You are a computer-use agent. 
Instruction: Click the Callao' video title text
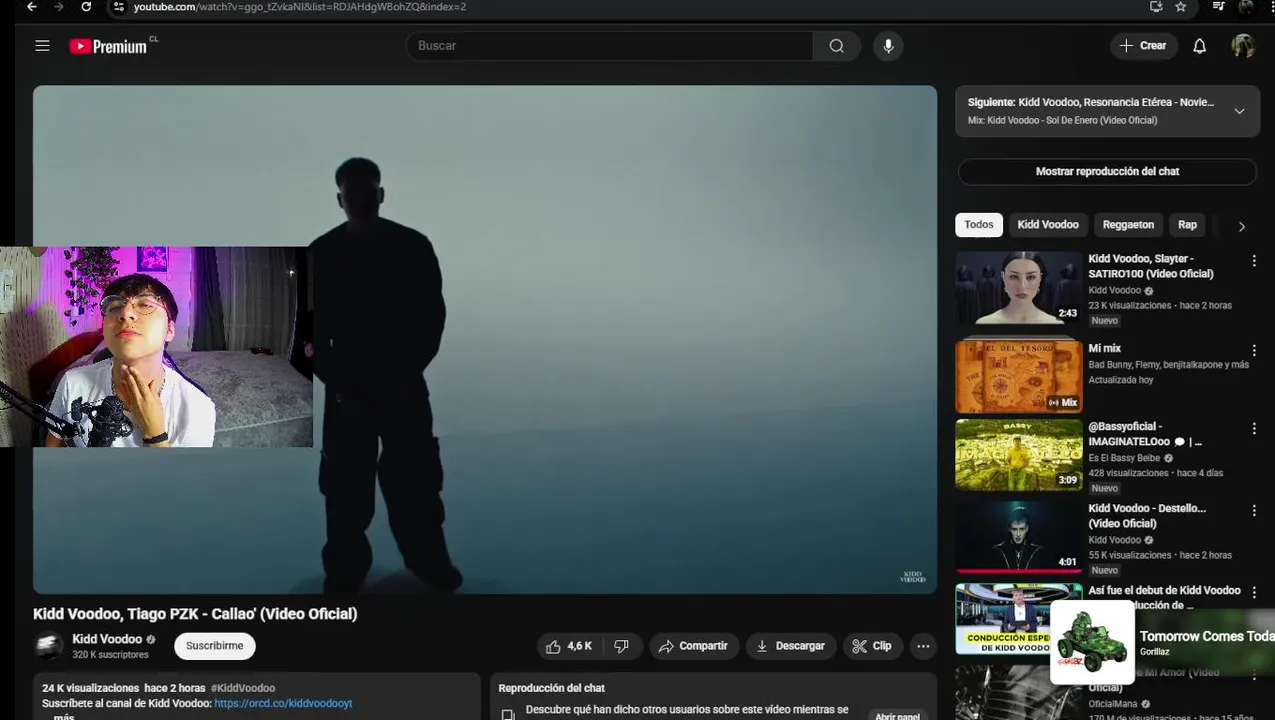point(195,614)
